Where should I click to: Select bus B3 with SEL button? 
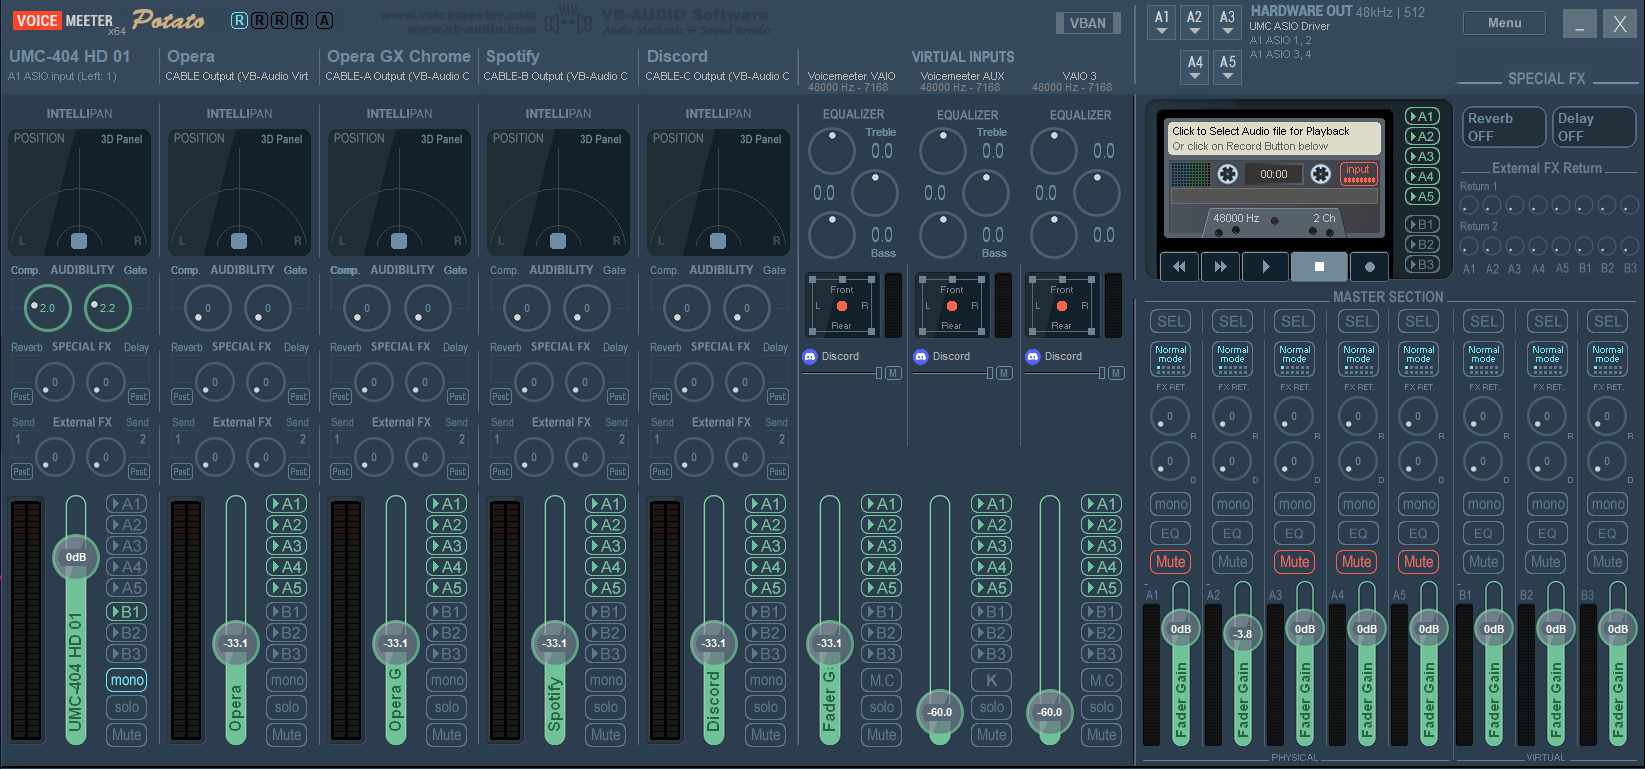coord(1607,321)
